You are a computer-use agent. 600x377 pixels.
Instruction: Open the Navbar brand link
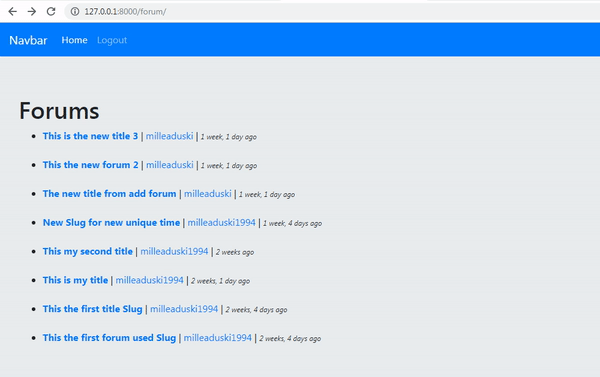[28, 40]
